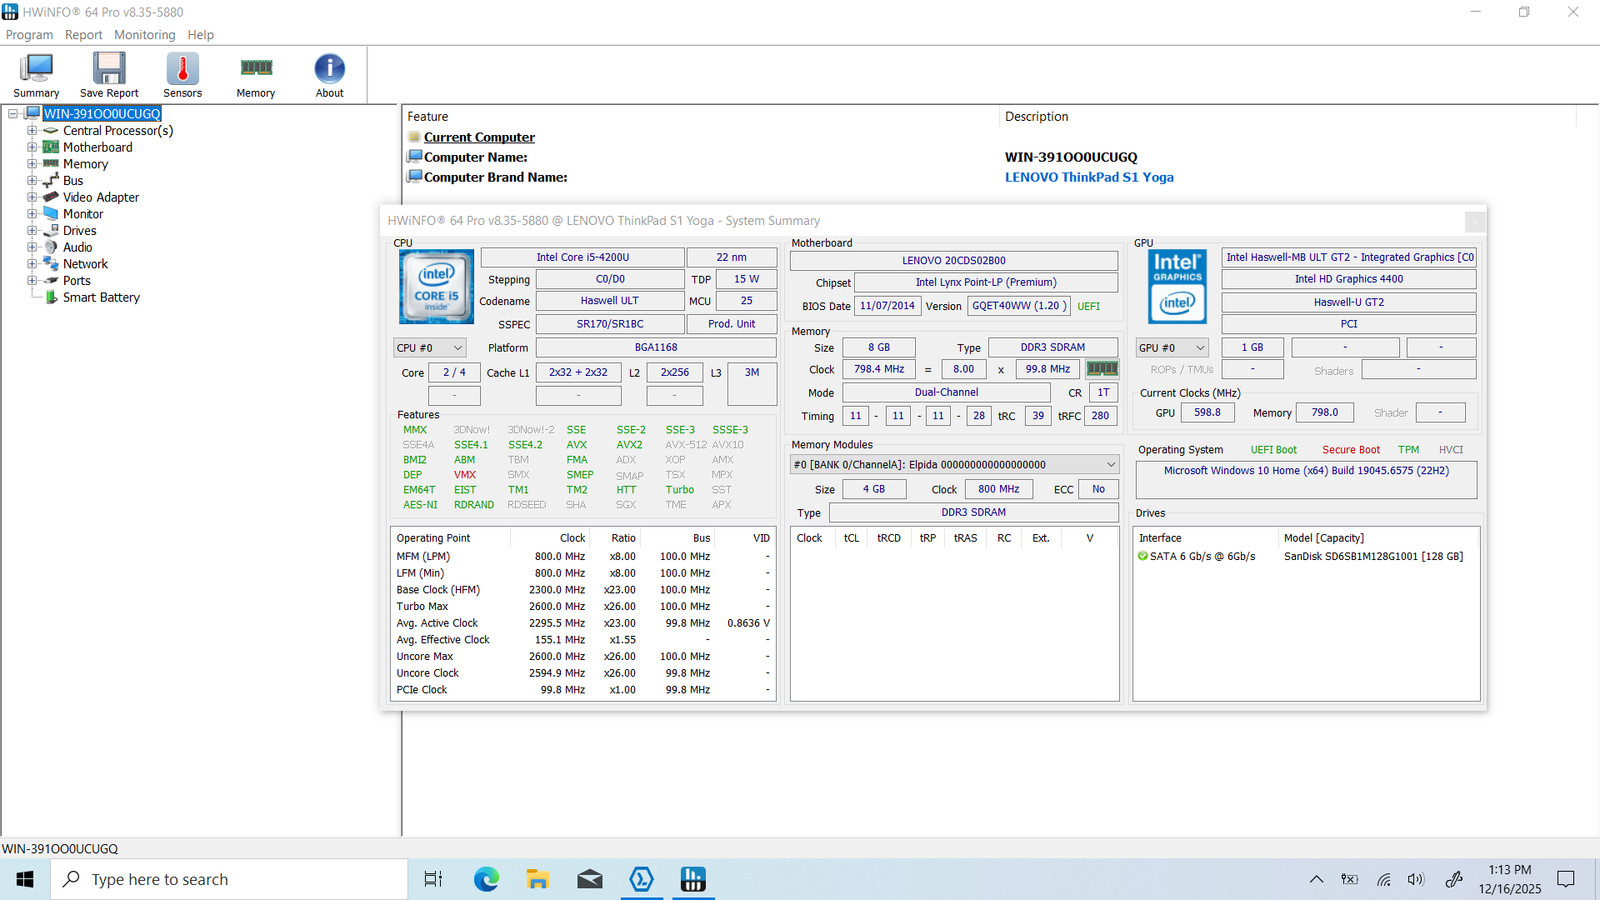This screenshot has width=1600, height=900.
Task: Select the Bus tree item
Action: point(73,181)
